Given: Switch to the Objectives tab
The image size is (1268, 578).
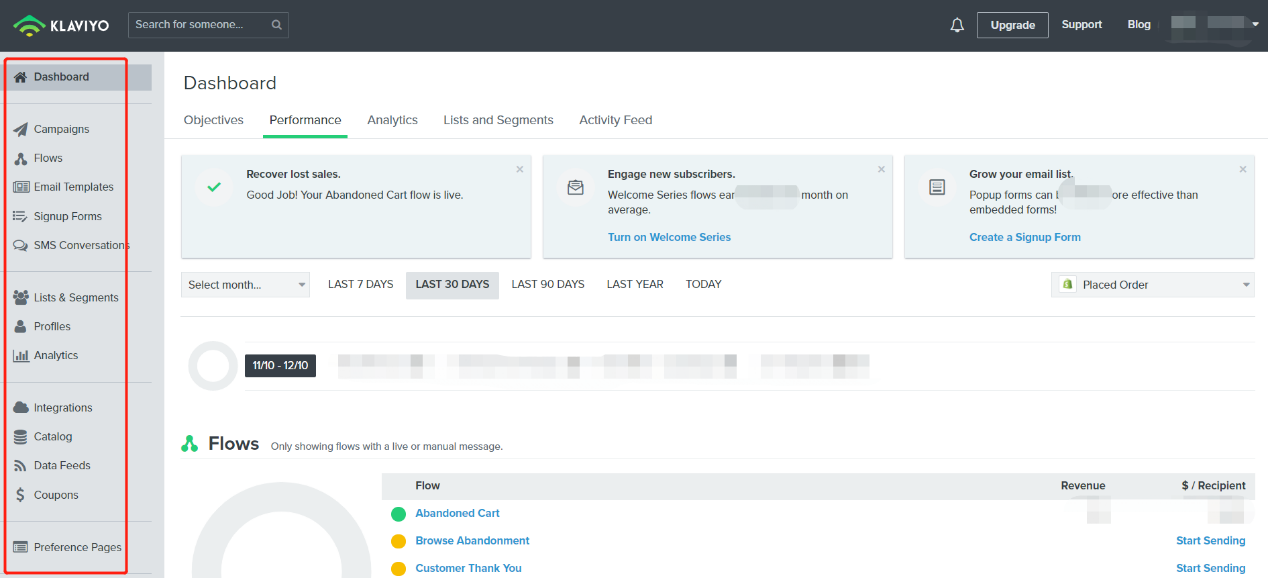Looking at the screenshot, I should coord(213,120).
